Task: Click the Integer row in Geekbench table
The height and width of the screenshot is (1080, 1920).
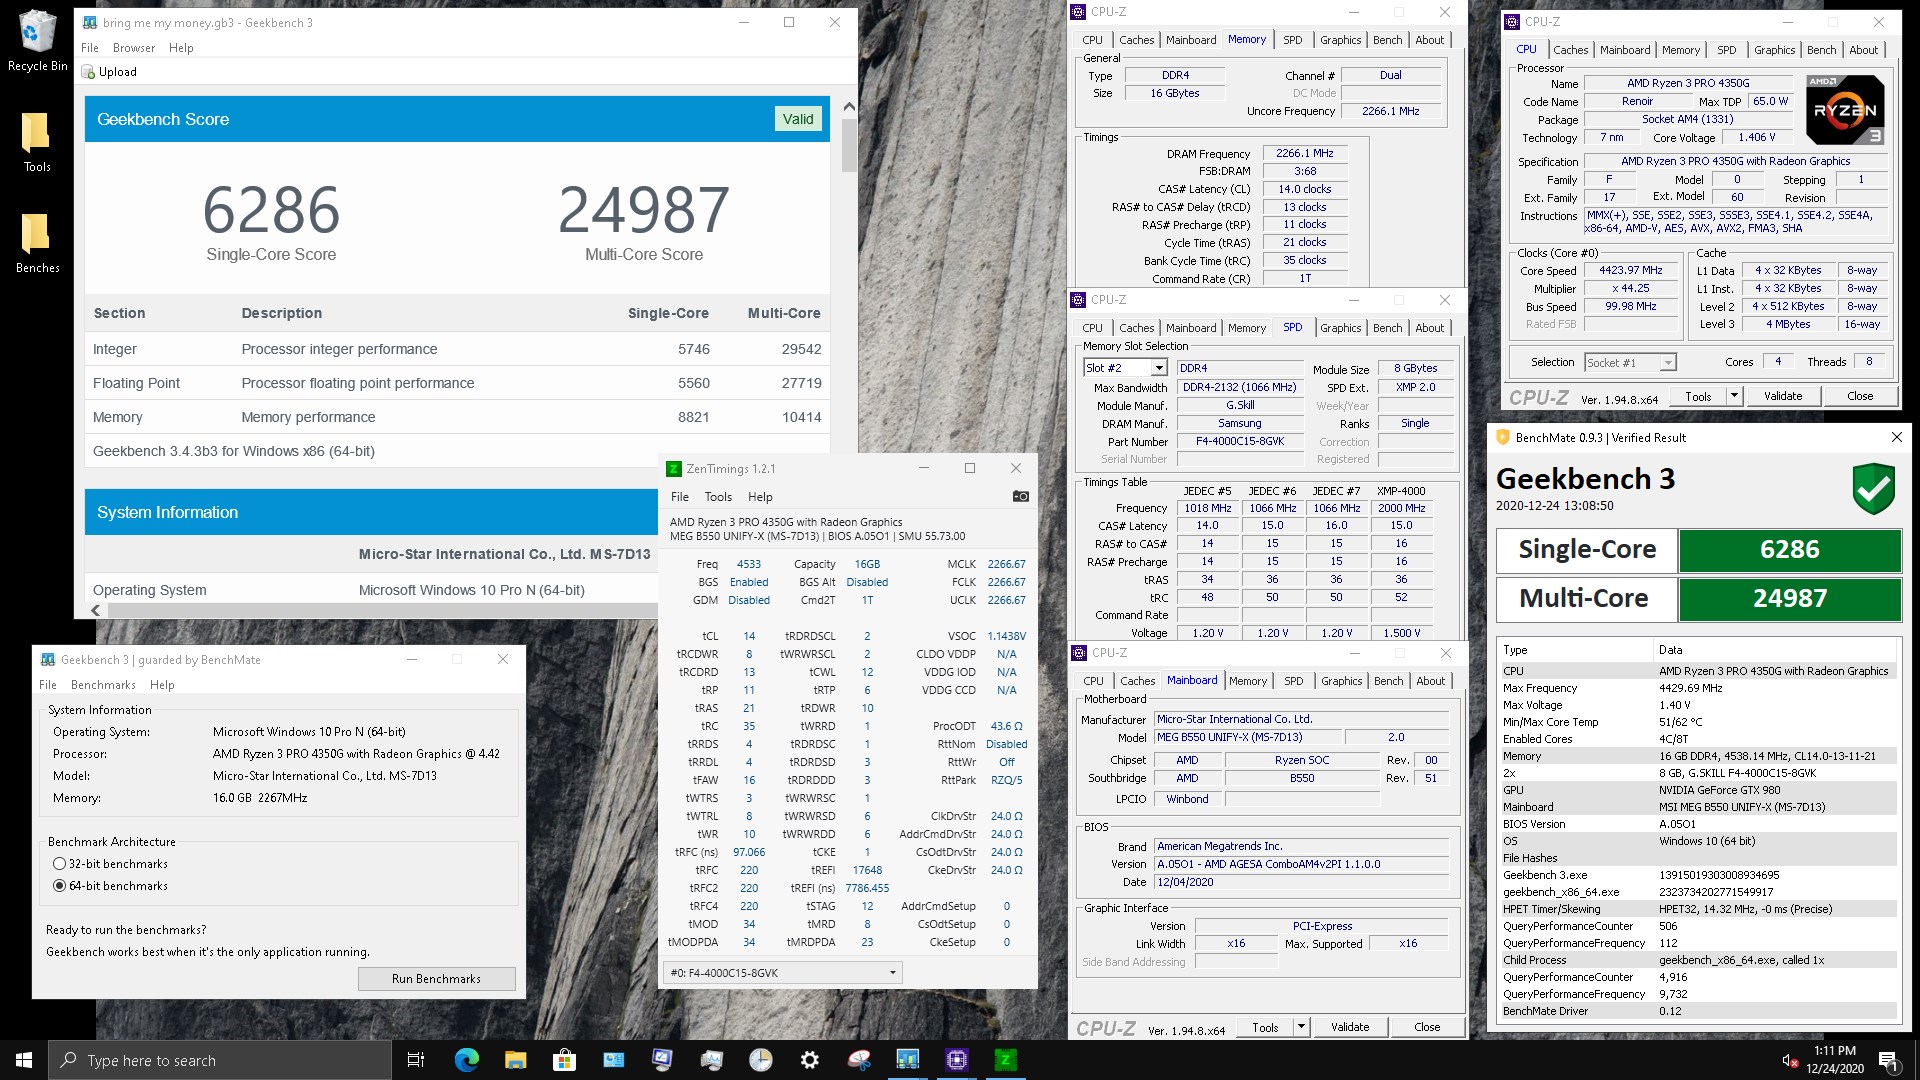Action: click(x=457, y=349)
